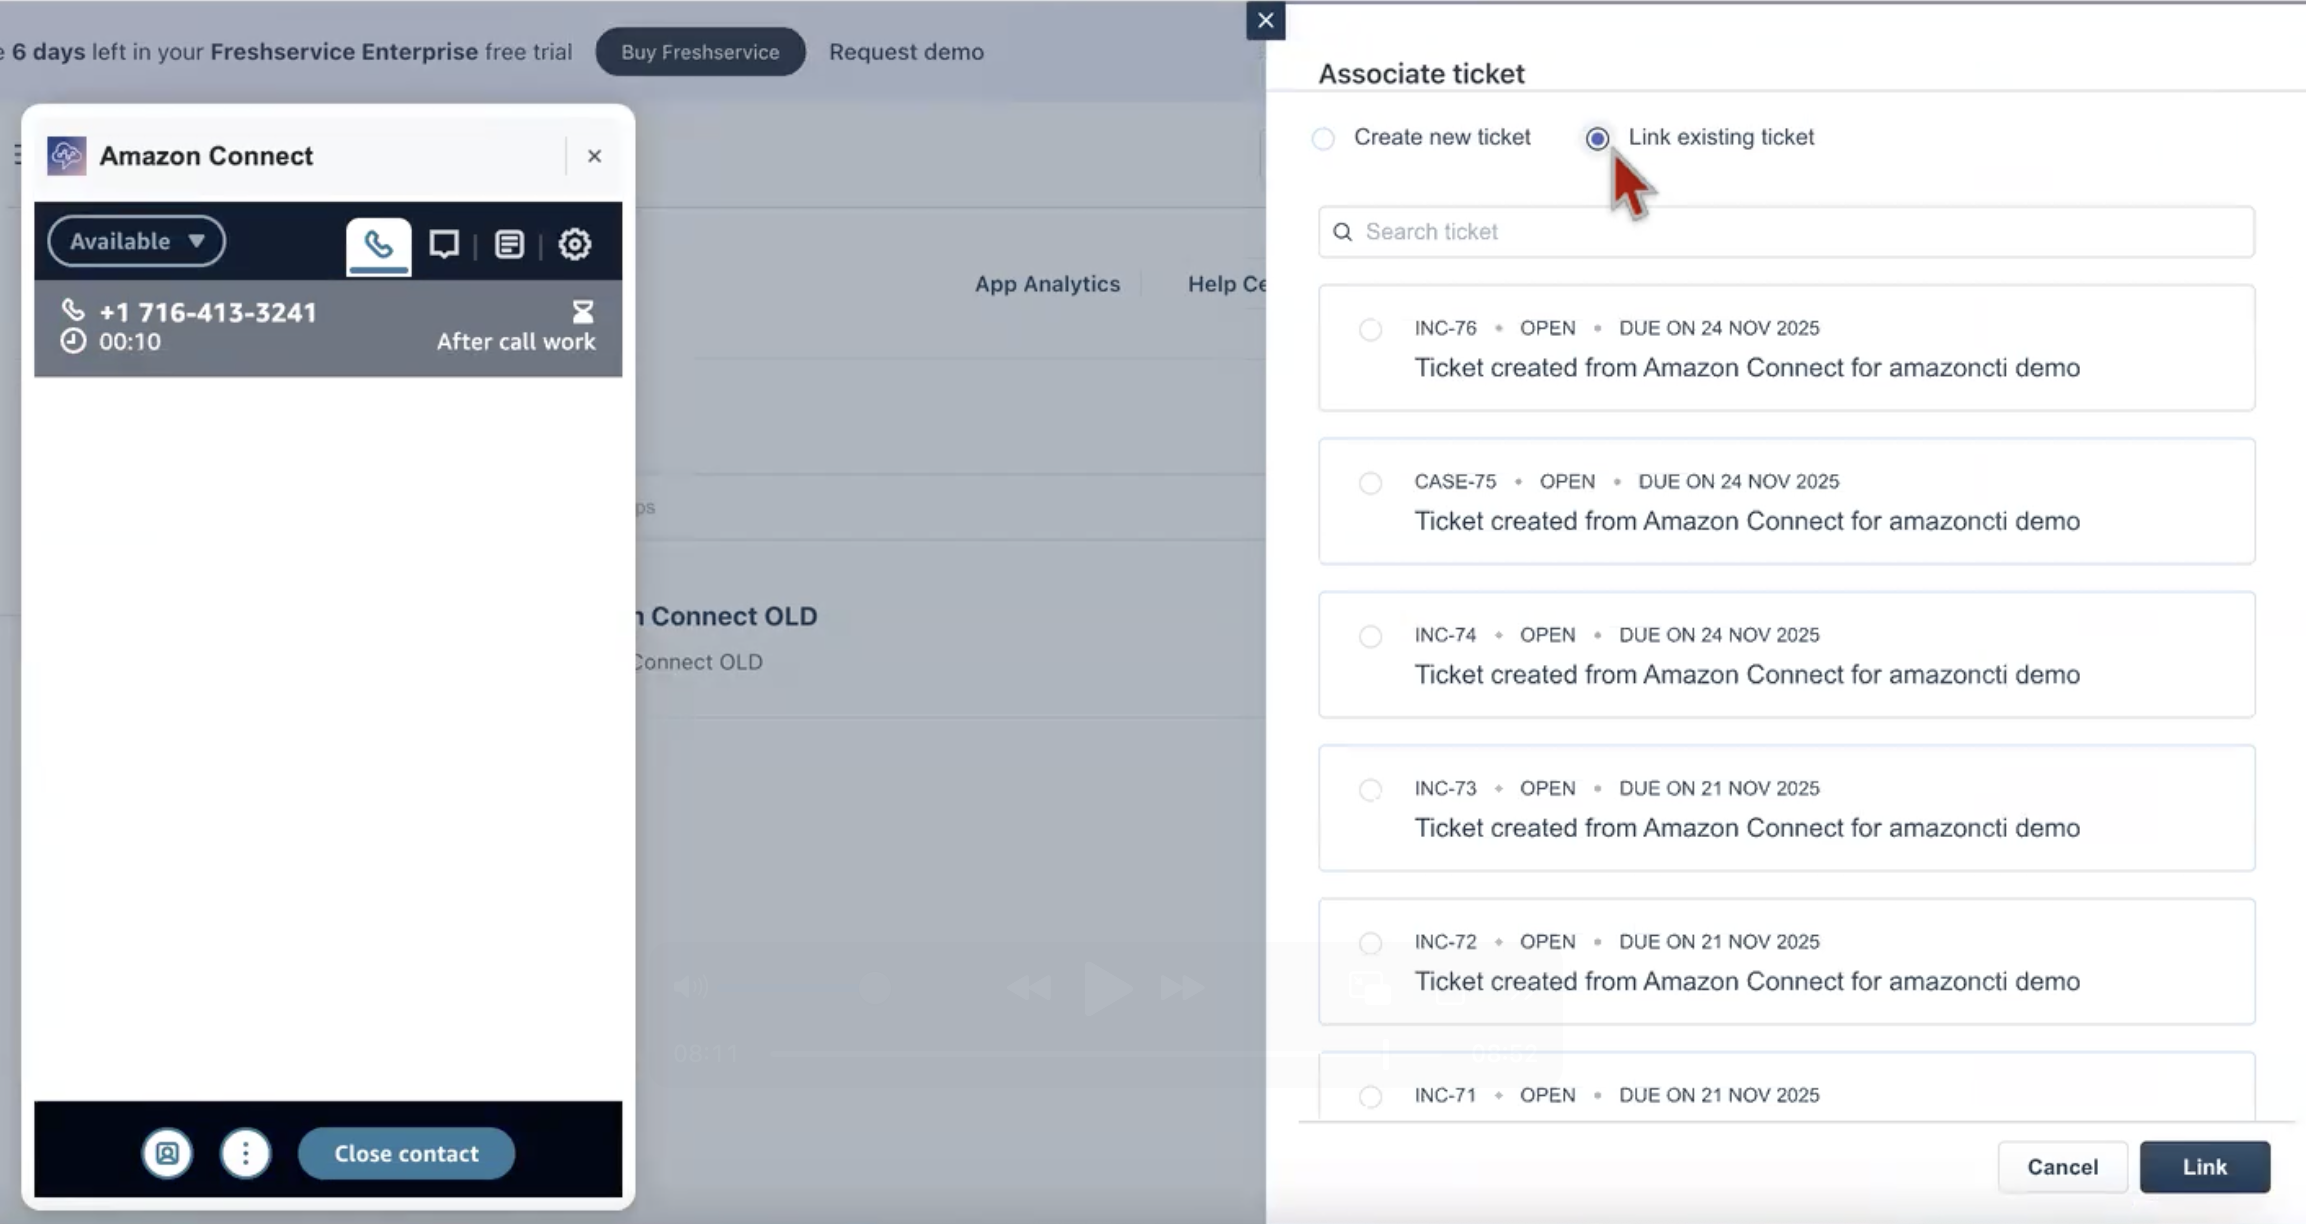This screenshot has width=2306, height=1224.
Task: Open the chat icon in Connect toolbar
Action: [x=444, y=244]
